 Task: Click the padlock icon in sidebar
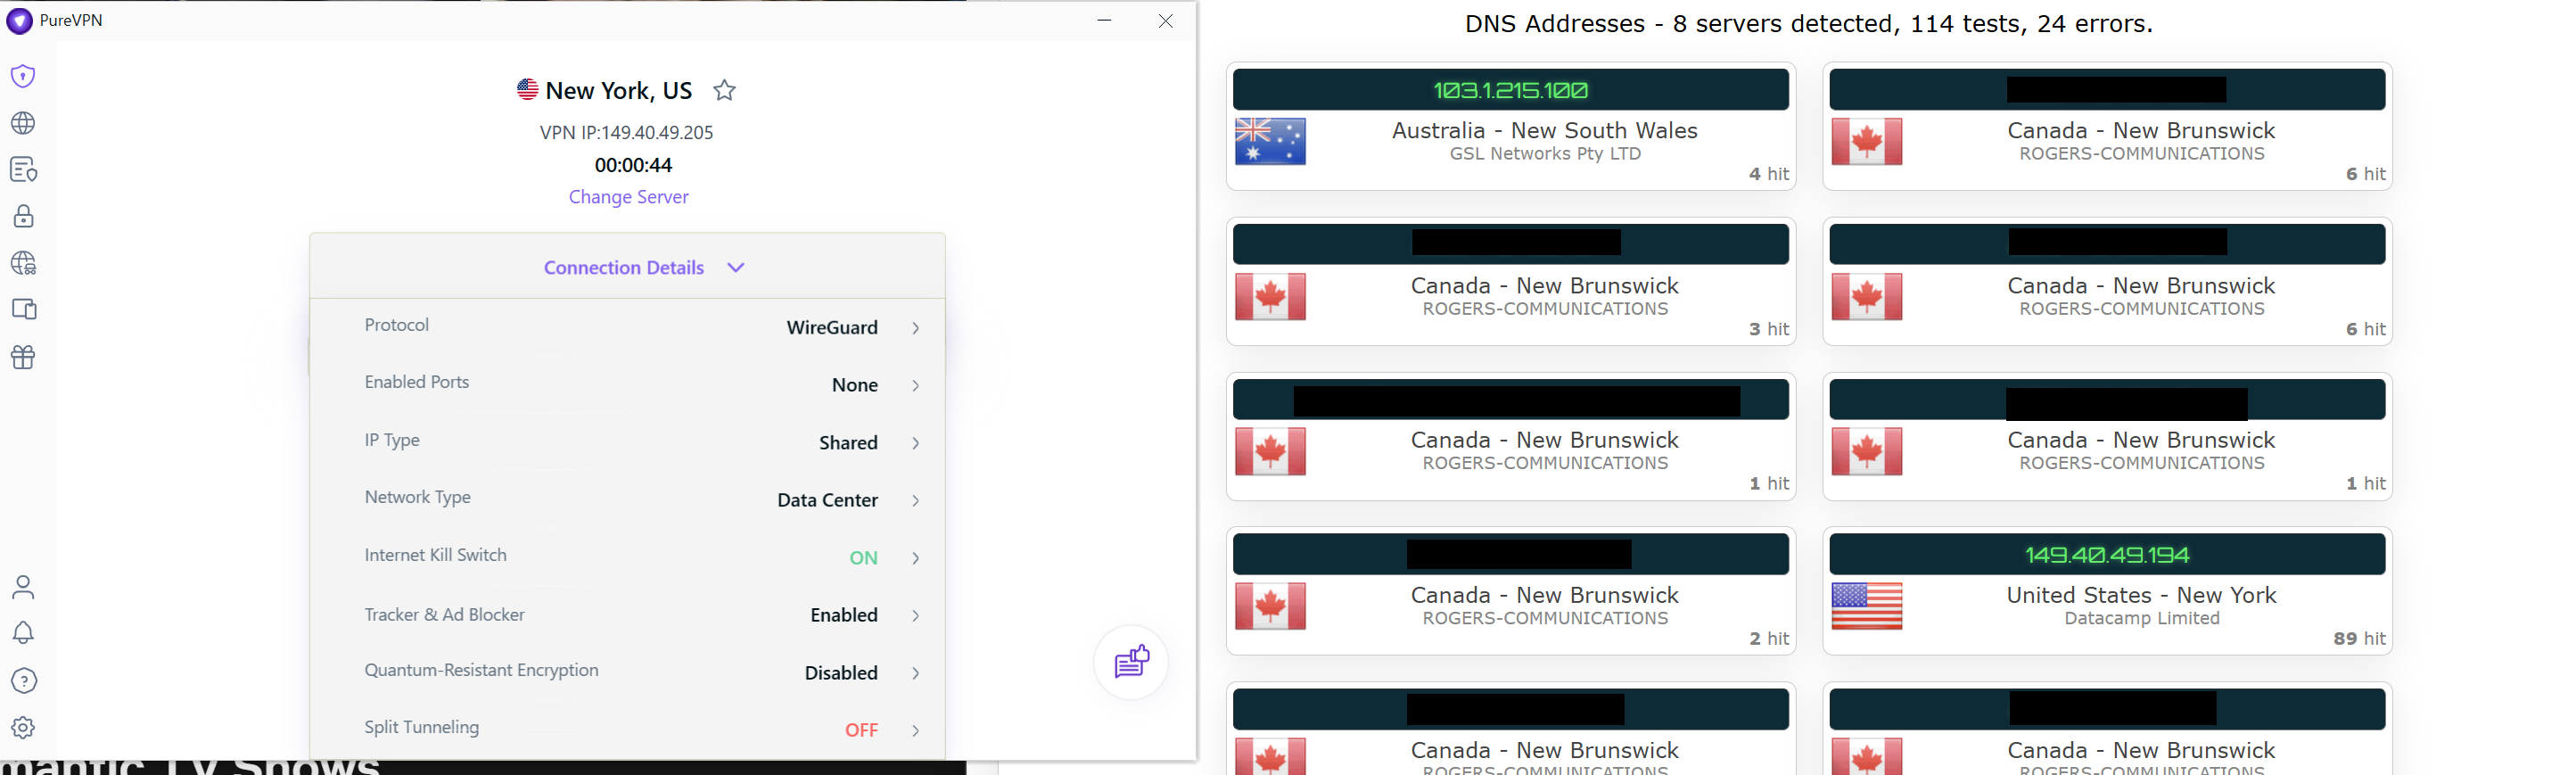click(23, 216)
